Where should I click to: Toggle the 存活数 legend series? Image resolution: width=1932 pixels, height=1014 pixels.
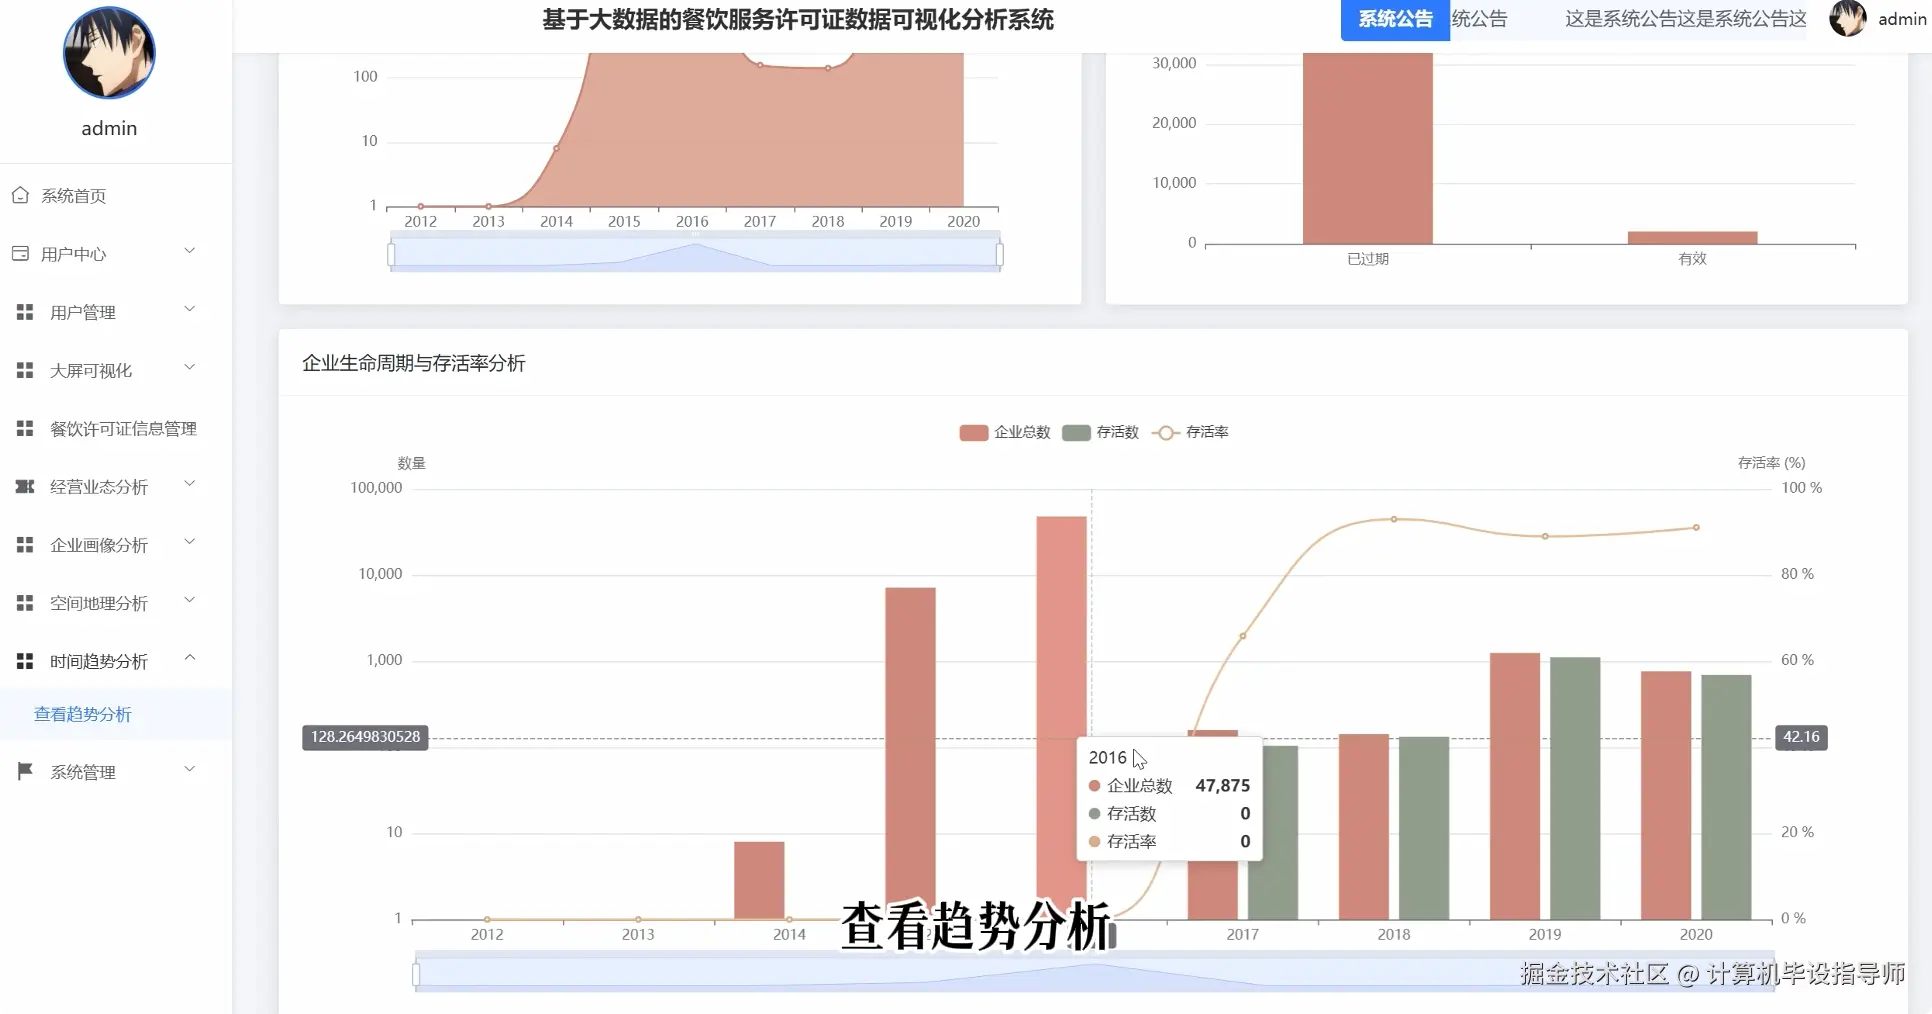tap(1100, 432)
